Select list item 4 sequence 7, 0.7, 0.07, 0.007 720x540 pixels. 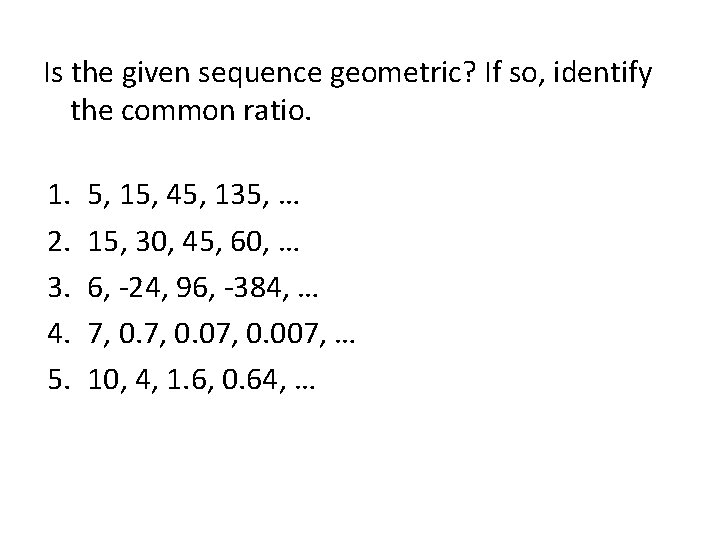[221, 333]
